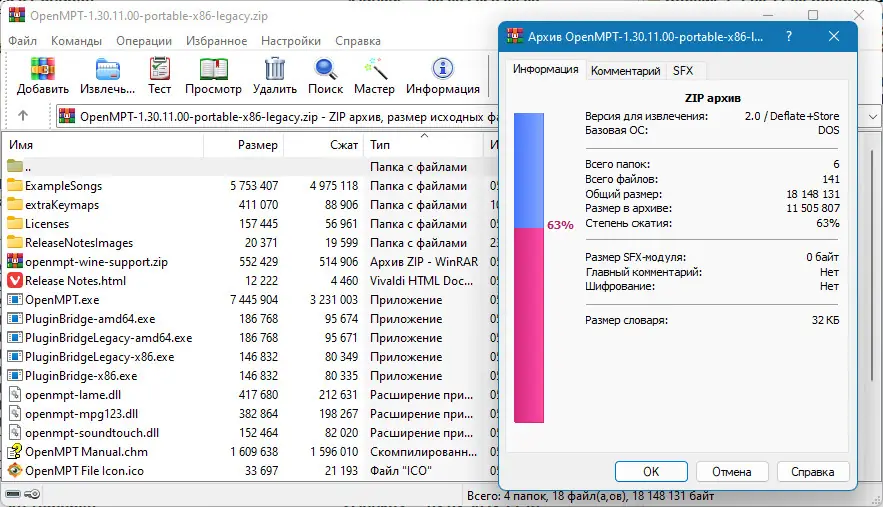883x507 pixels.
Task: Expand the address bar dropdown arrow
Action: [x=872, y=117]
